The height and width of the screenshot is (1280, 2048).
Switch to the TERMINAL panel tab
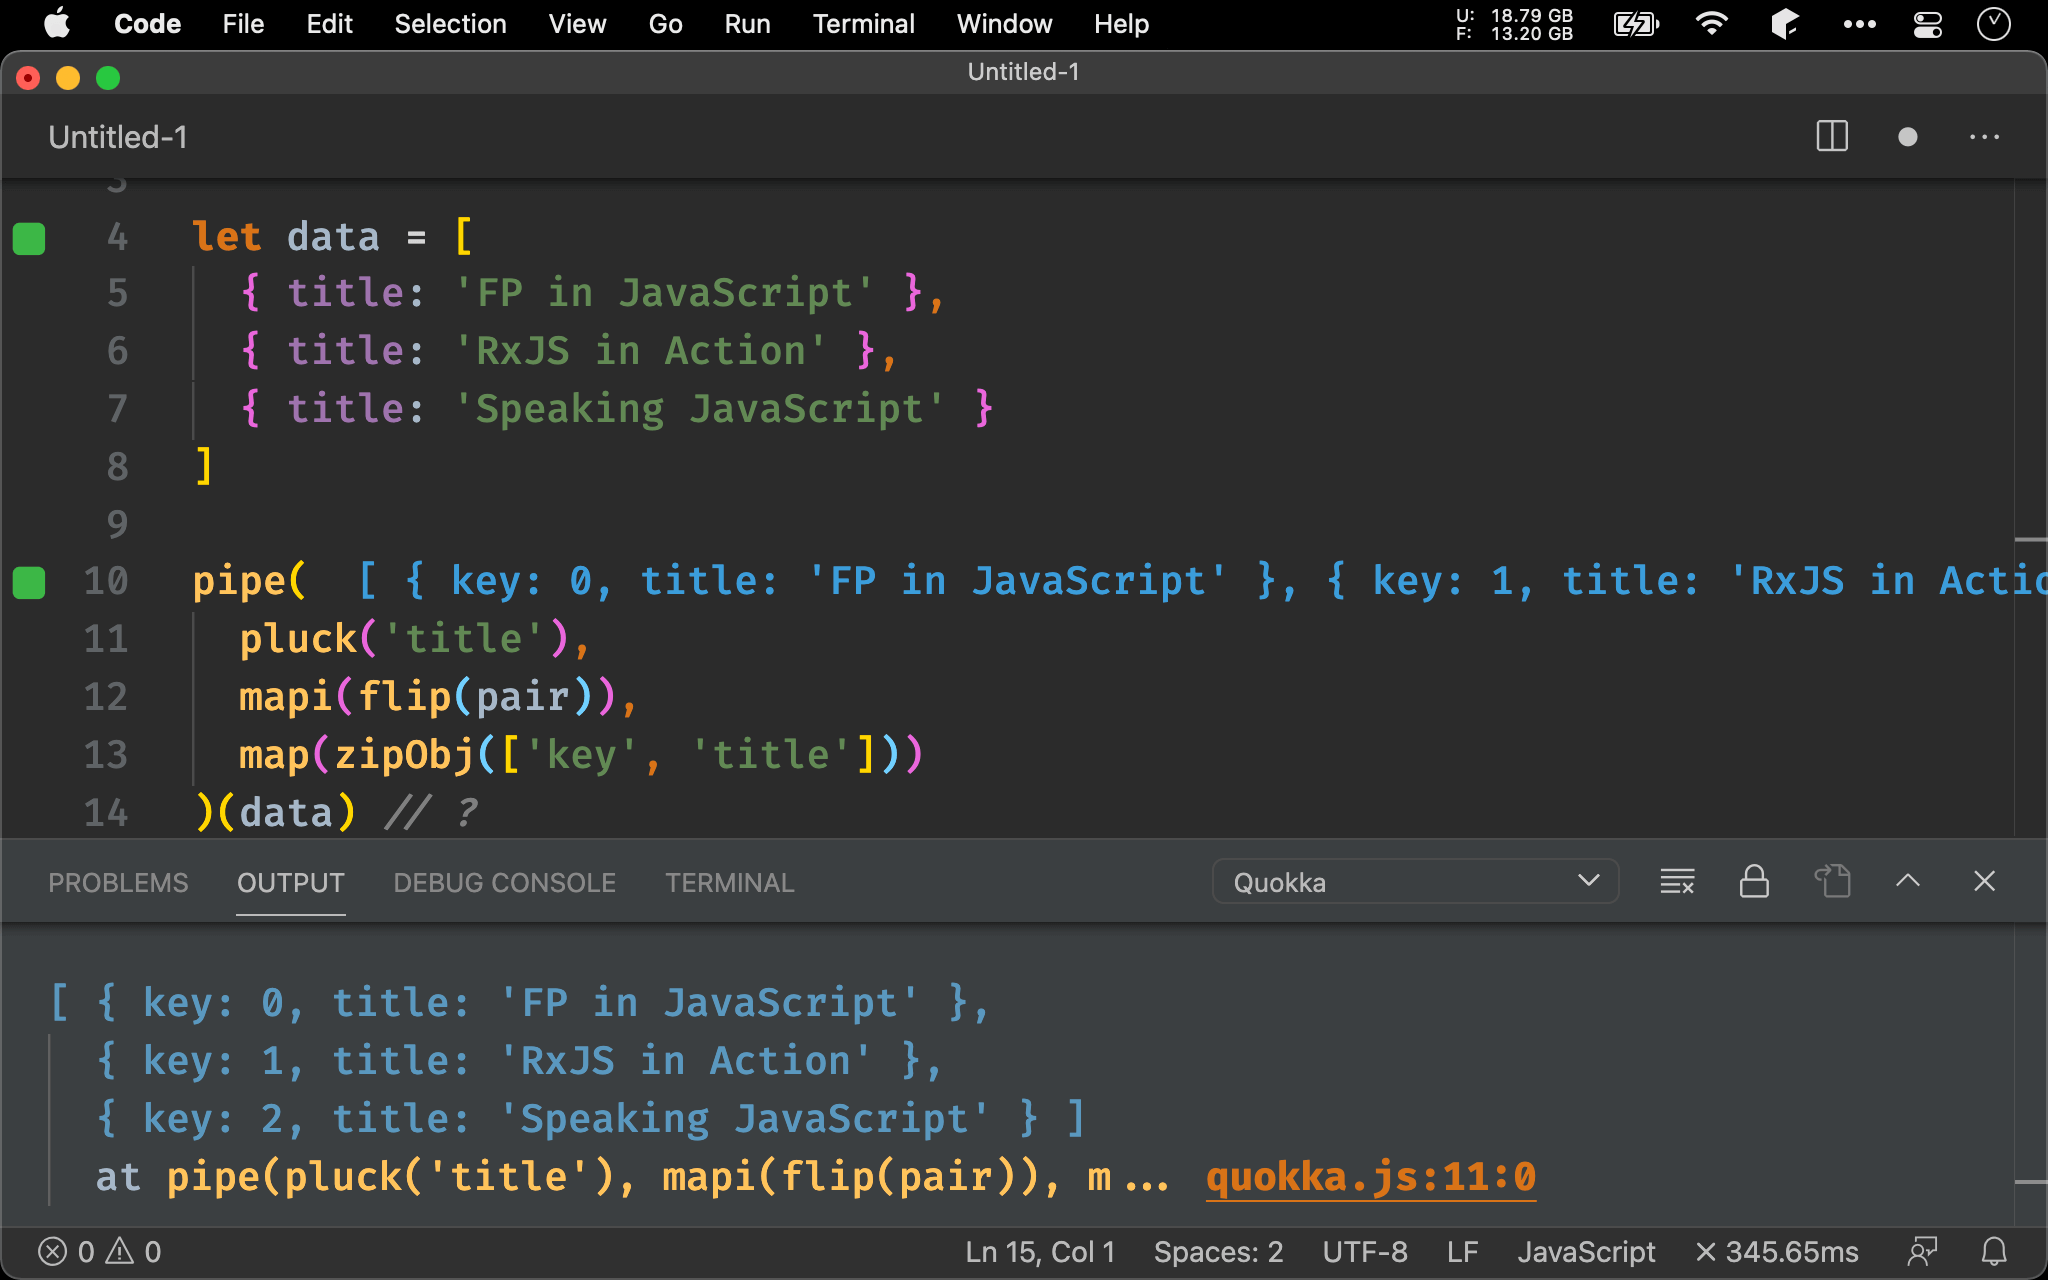point(730,883)
